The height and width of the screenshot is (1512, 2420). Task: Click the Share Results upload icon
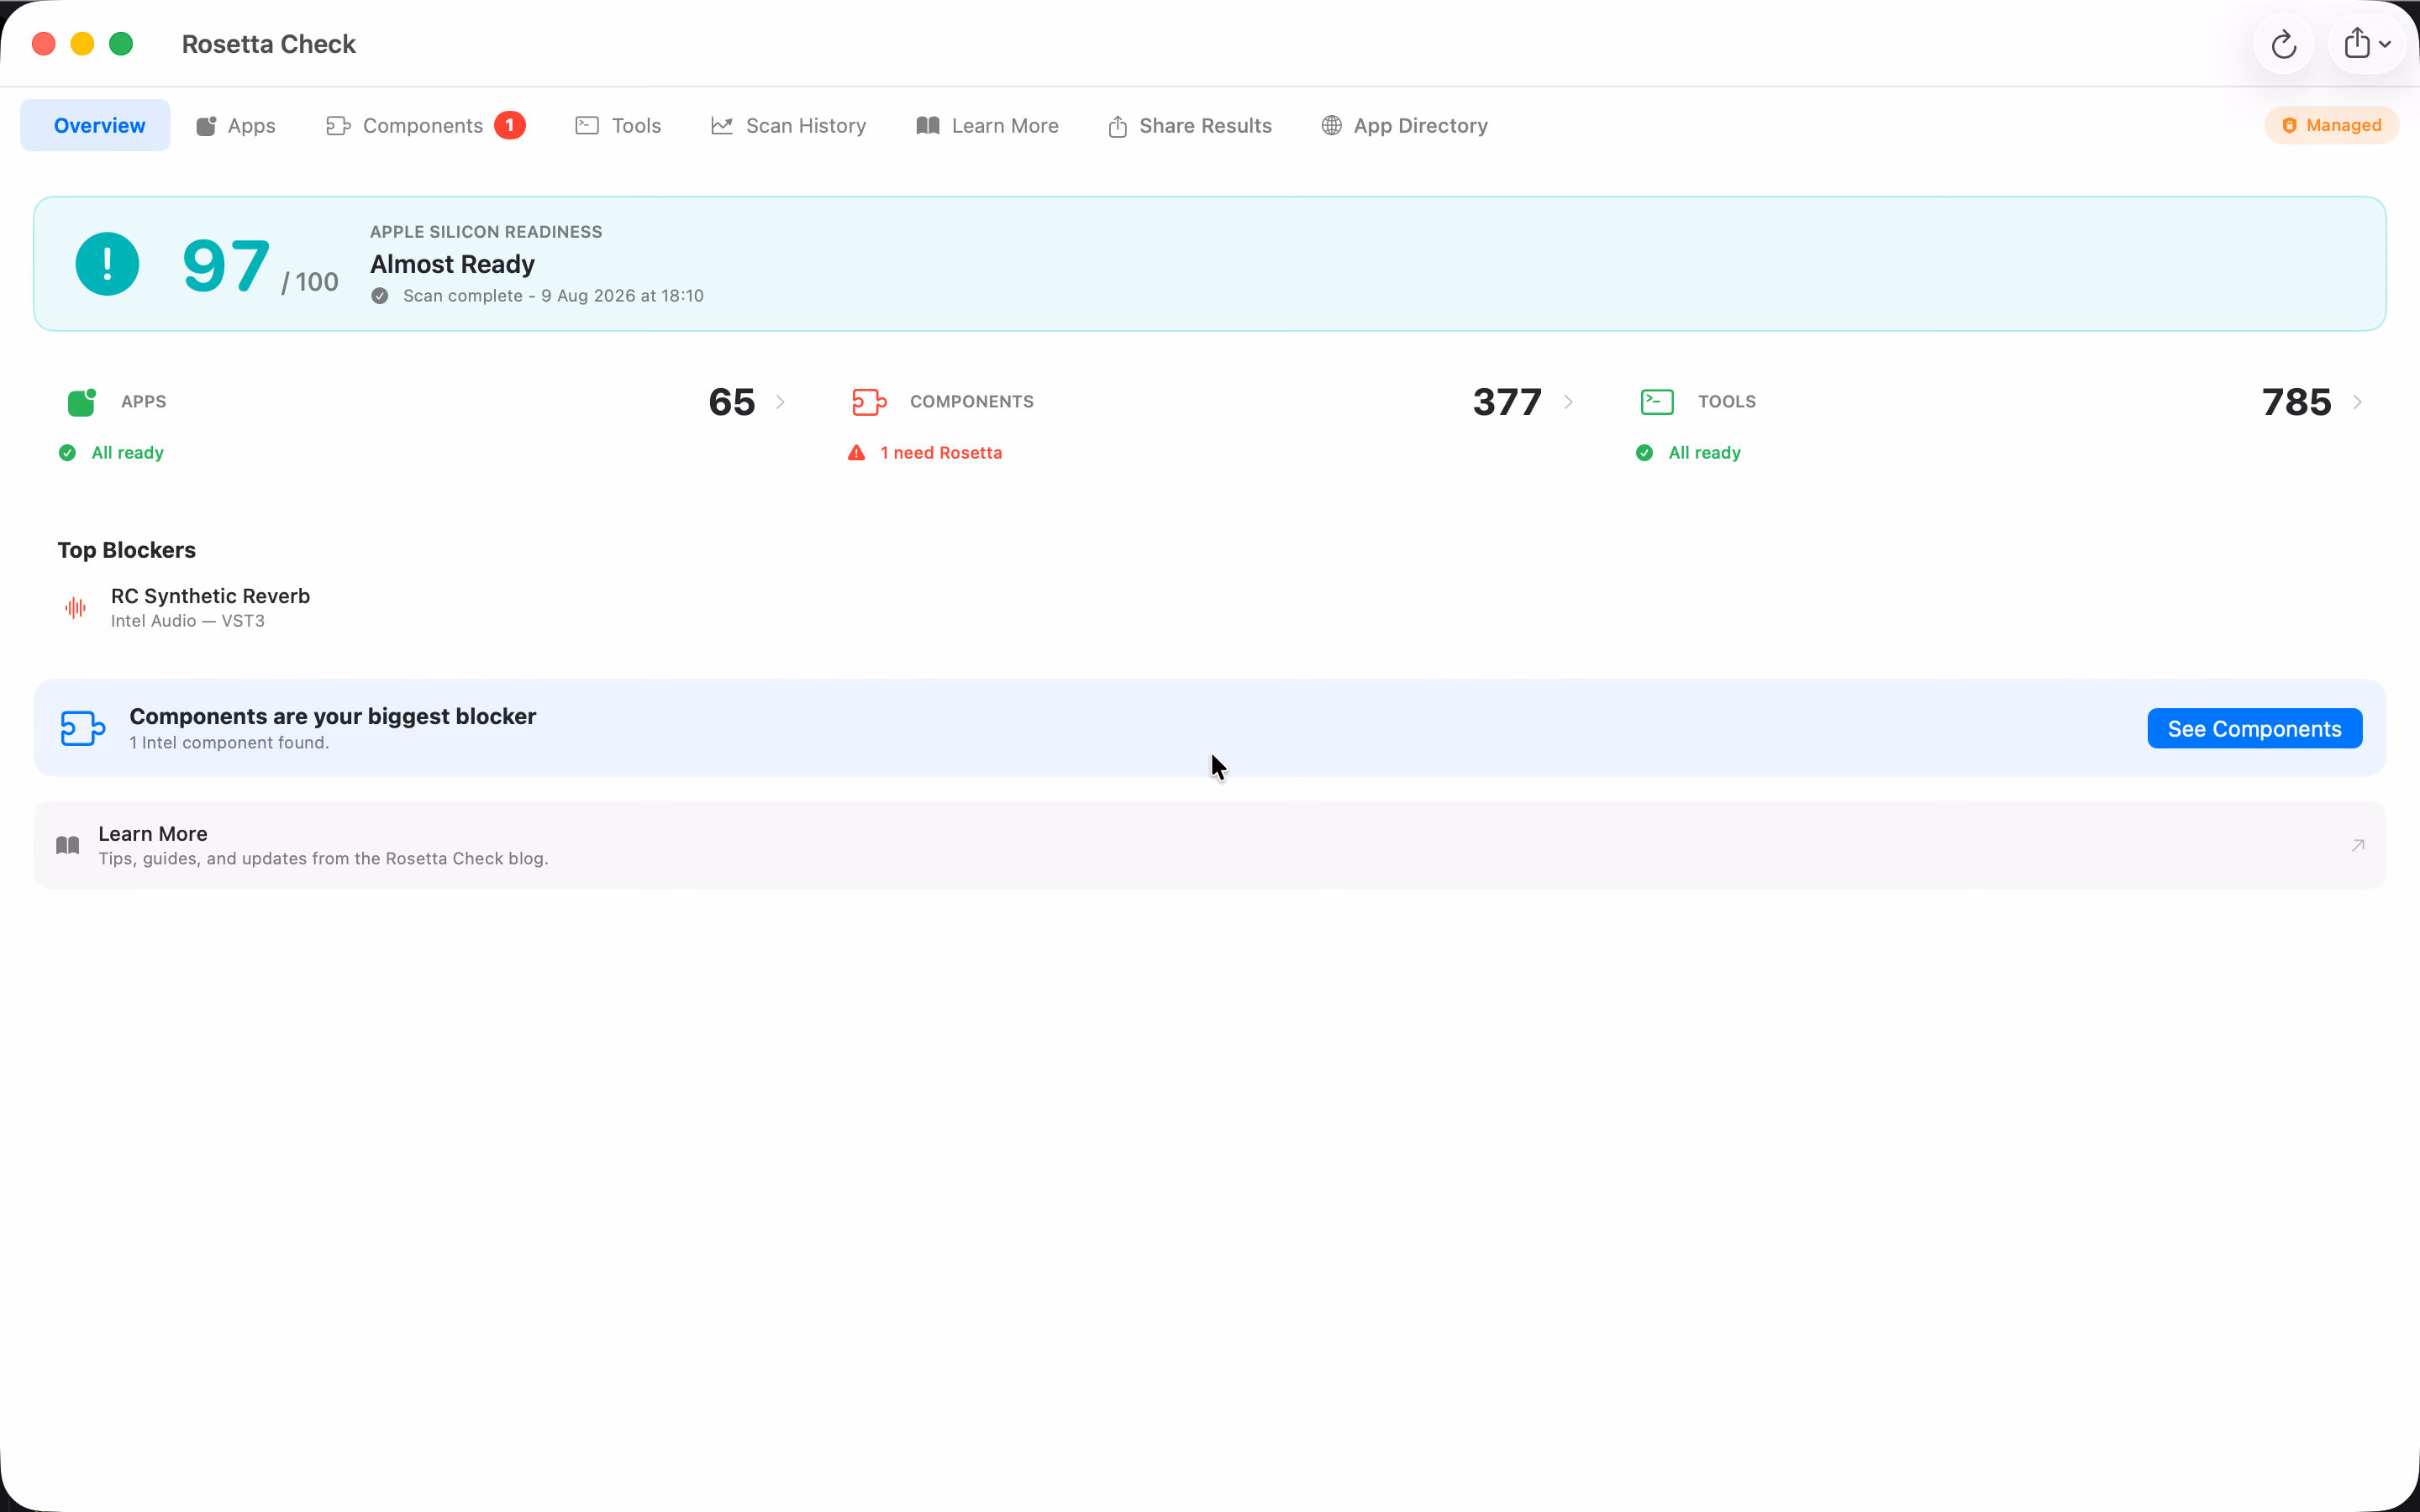(1118, 126)
